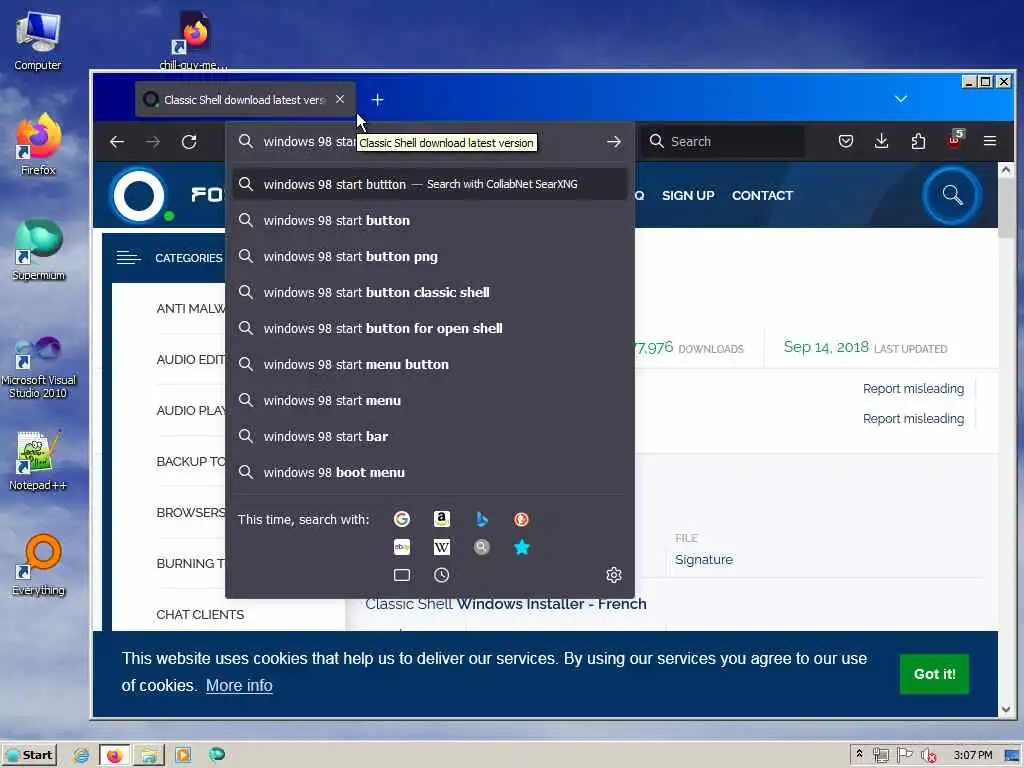Click the urlbar Go arrow
The width and height of the screenshot is (1024, 768).
click(x=614, y=142)
